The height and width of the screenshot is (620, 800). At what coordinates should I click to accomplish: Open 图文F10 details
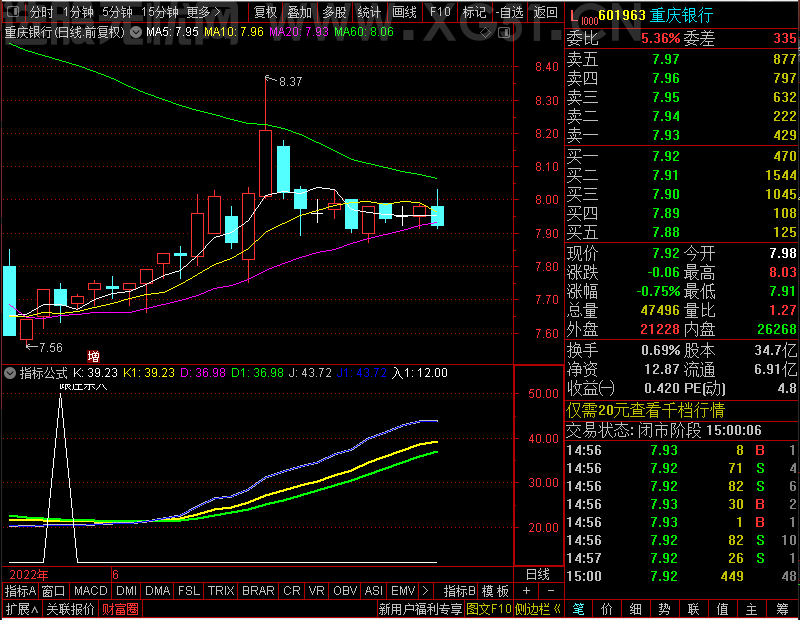click(x=489, y=609)
